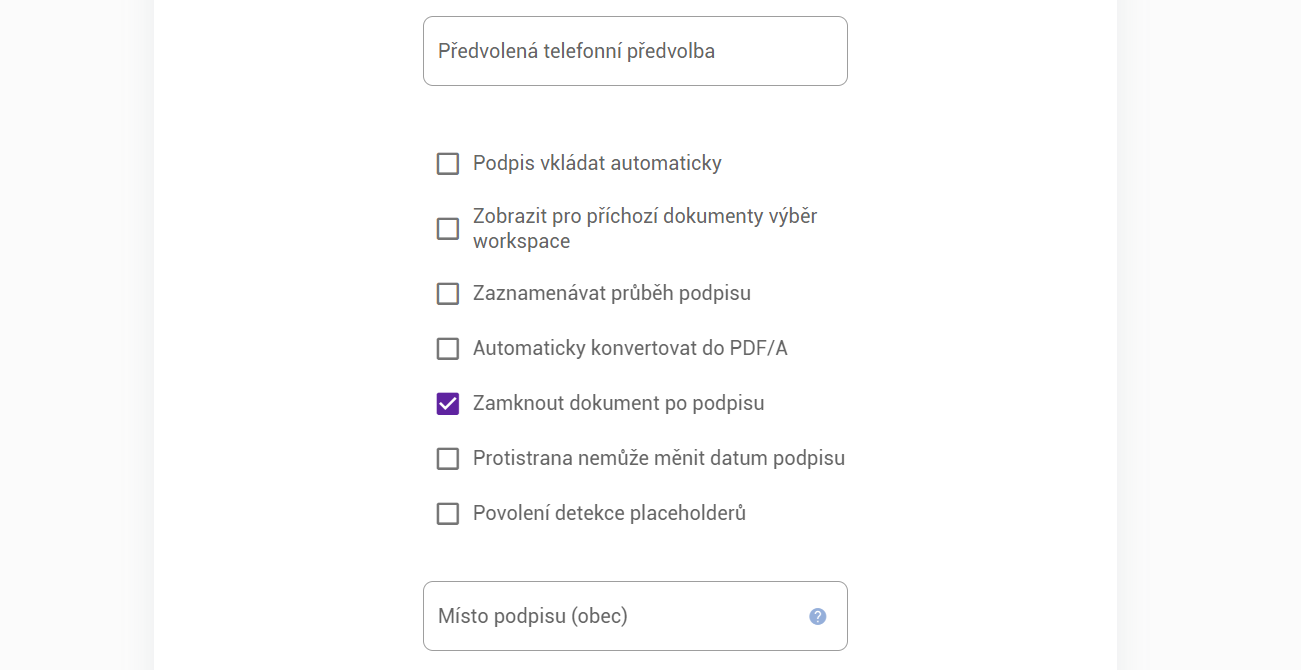
Task: Click the 'Zamknout dokument po podpisu' label text
Action: [x=618, y=403]
